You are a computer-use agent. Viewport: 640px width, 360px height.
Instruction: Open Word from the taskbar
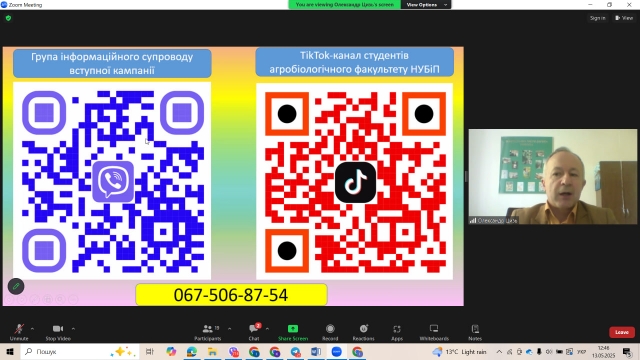pyautogui.click(x=316, y=351)
